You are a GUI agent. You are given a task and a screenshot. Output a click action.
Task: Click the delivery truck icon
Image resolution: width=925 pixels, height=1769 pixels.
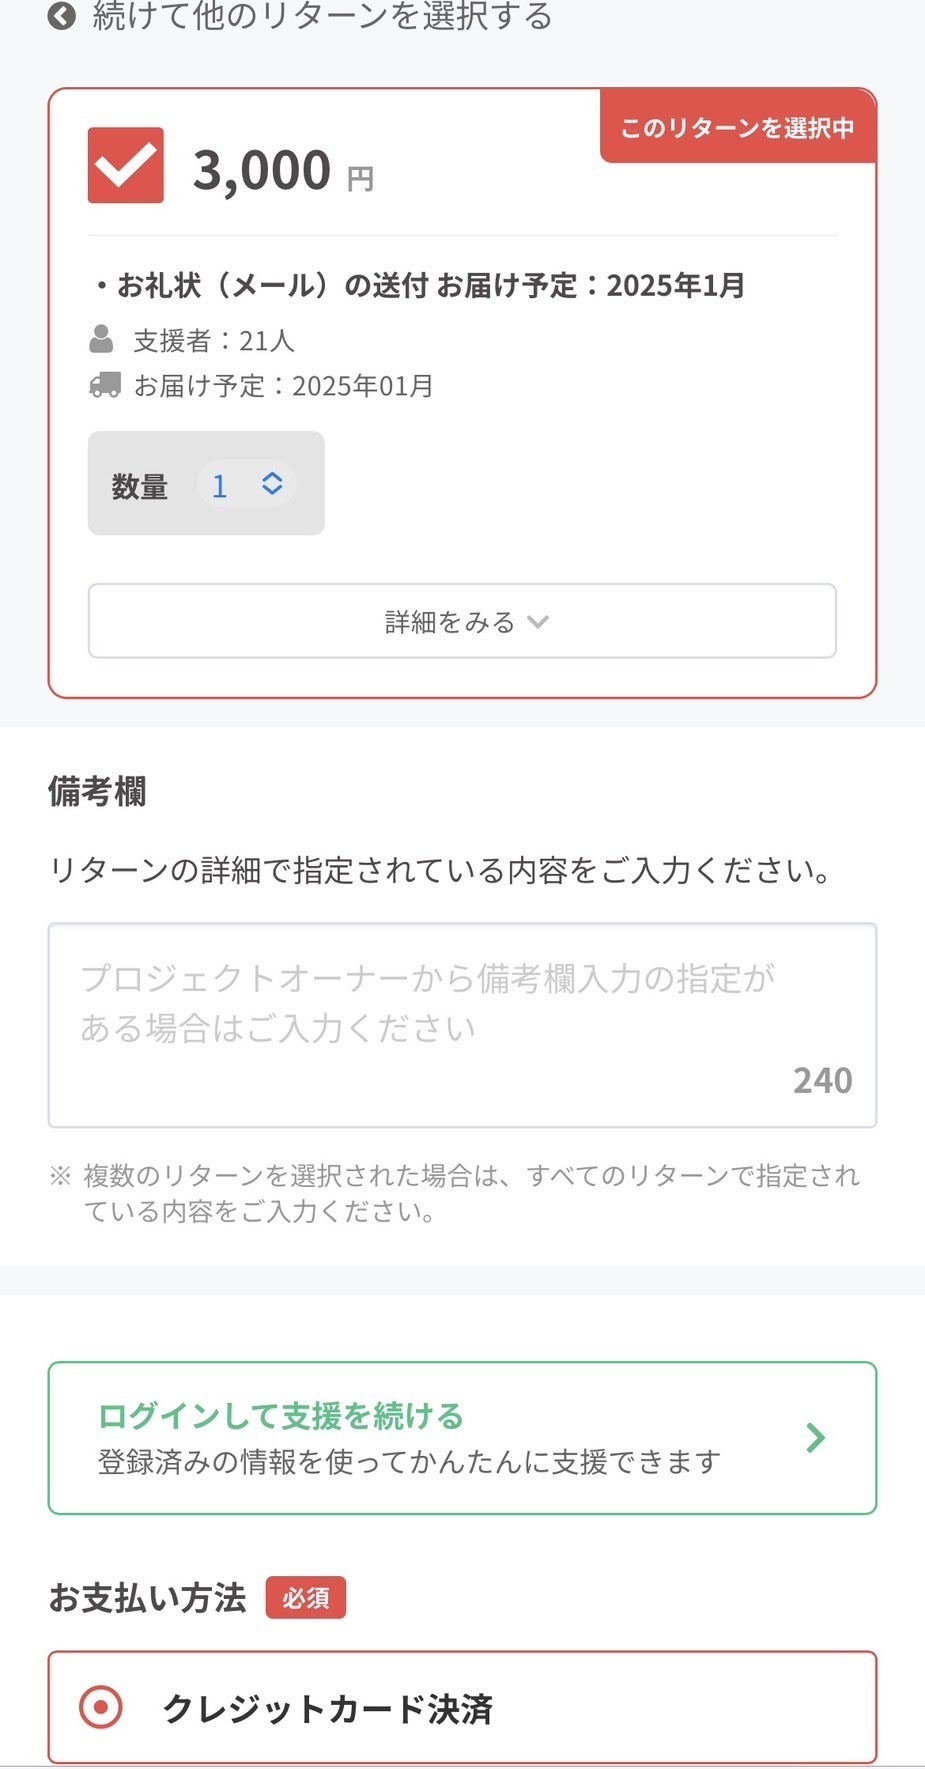(x=104, y=385)
